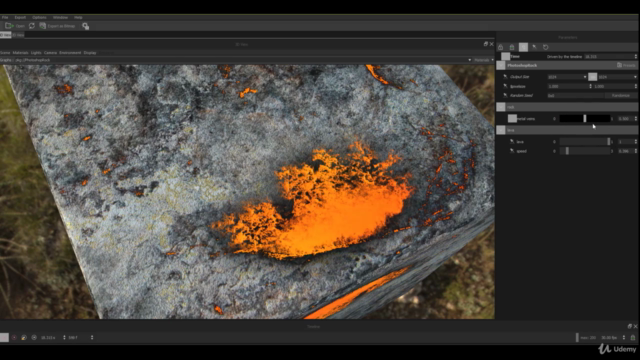Click the lock icon in Parameters toolbar
Screen dimensions: 640x360
click(500, 47)
